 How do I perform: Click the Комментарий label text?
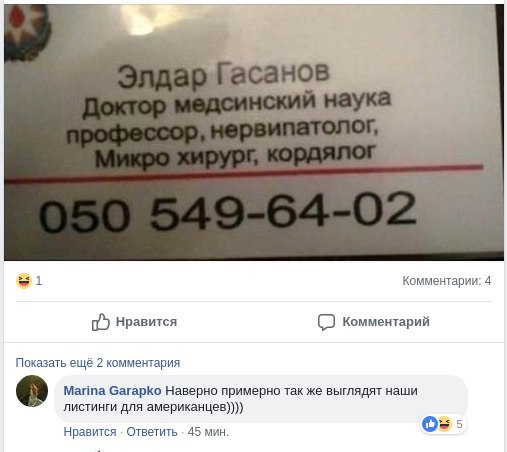(386, 322)
